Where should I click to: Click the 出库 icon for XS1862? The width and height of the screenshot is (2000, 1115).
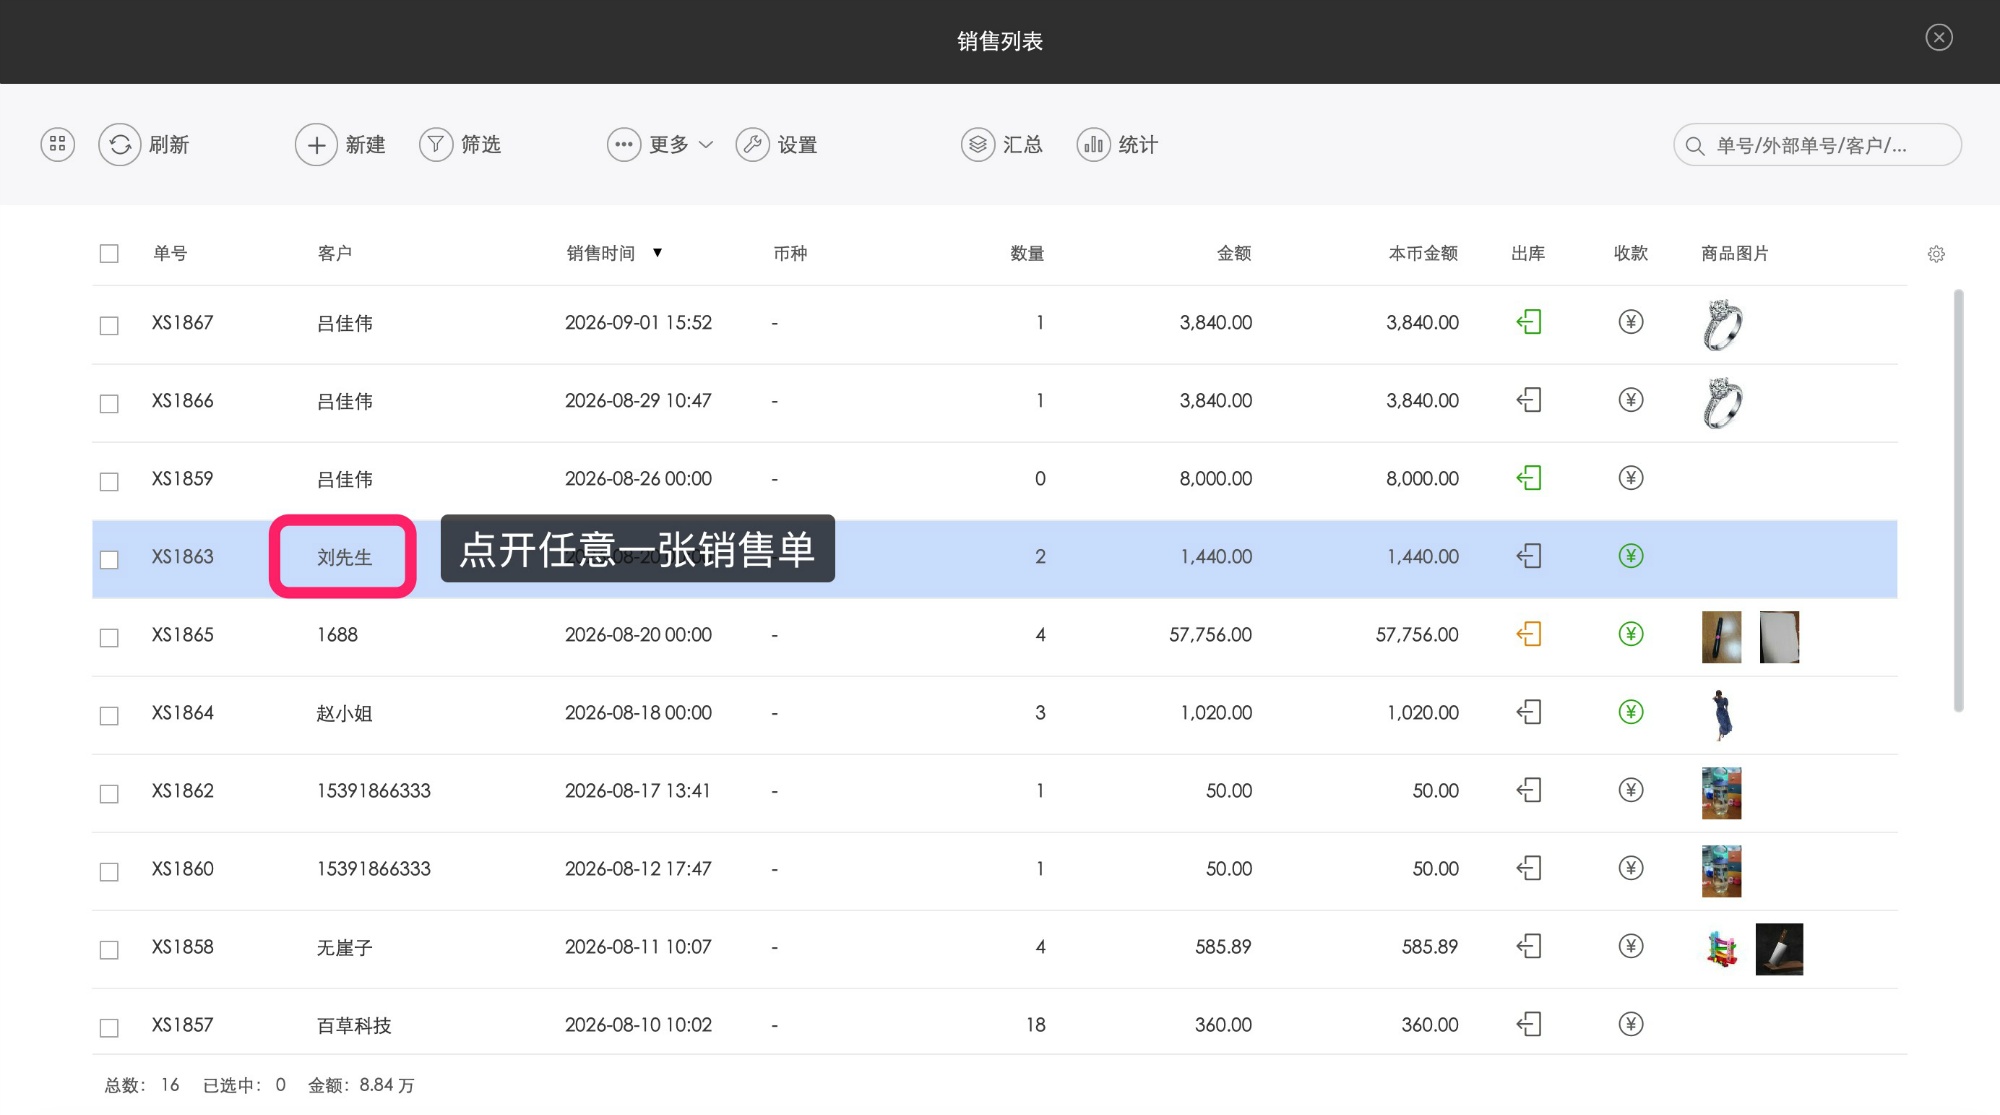click(x=1529, y=790)
